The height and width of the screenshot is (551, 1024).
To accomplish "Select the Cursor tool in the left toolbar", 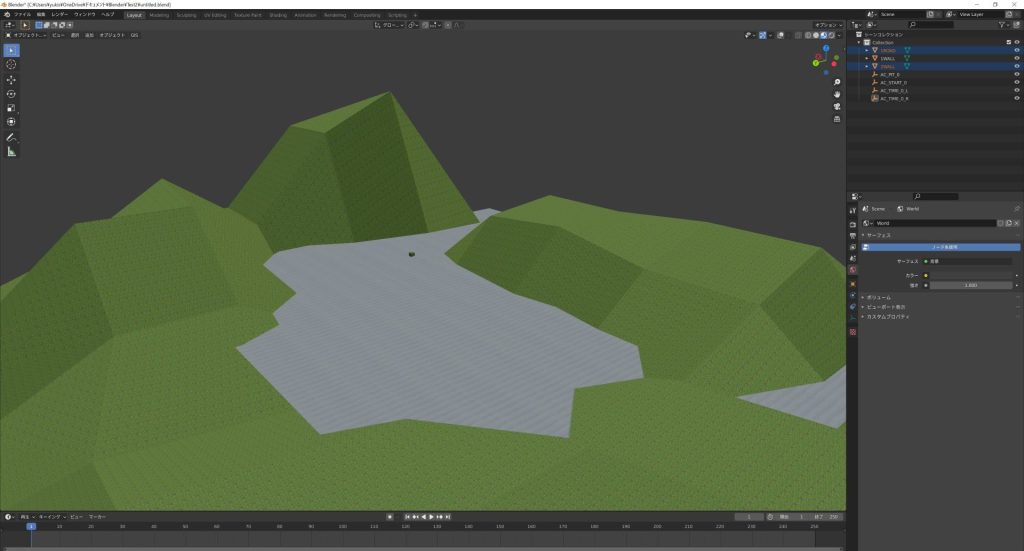I will pos(11,64).
